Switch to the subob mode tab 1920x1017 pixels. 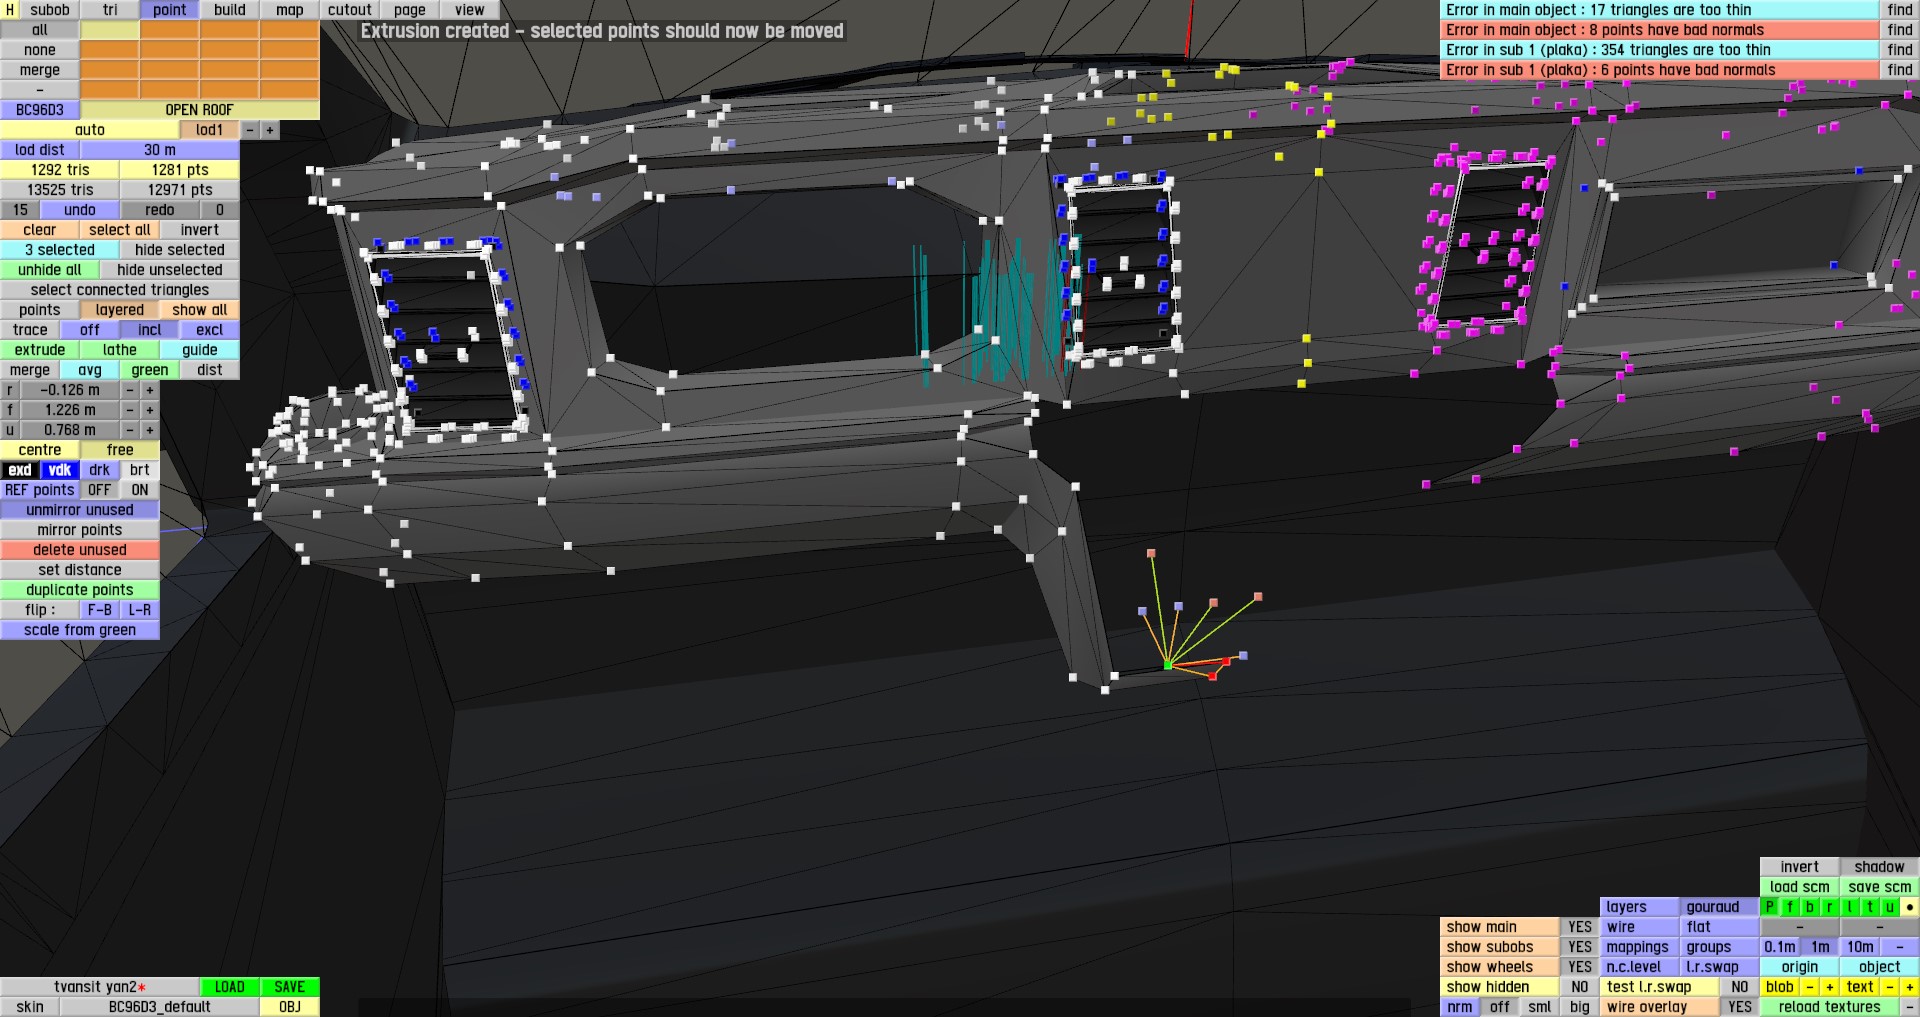pyautogui.click(x=50, y=10)
